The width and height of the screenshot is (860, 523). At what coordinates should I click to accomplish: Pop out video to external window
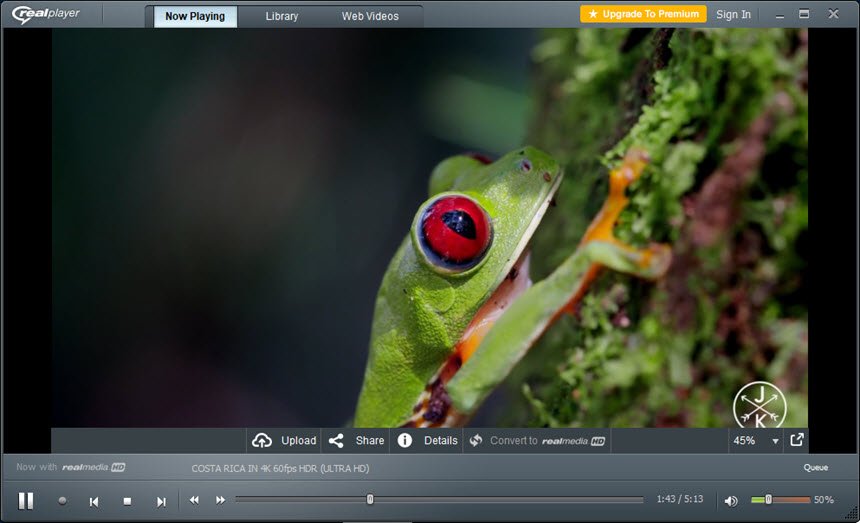[x=797, y=440]
